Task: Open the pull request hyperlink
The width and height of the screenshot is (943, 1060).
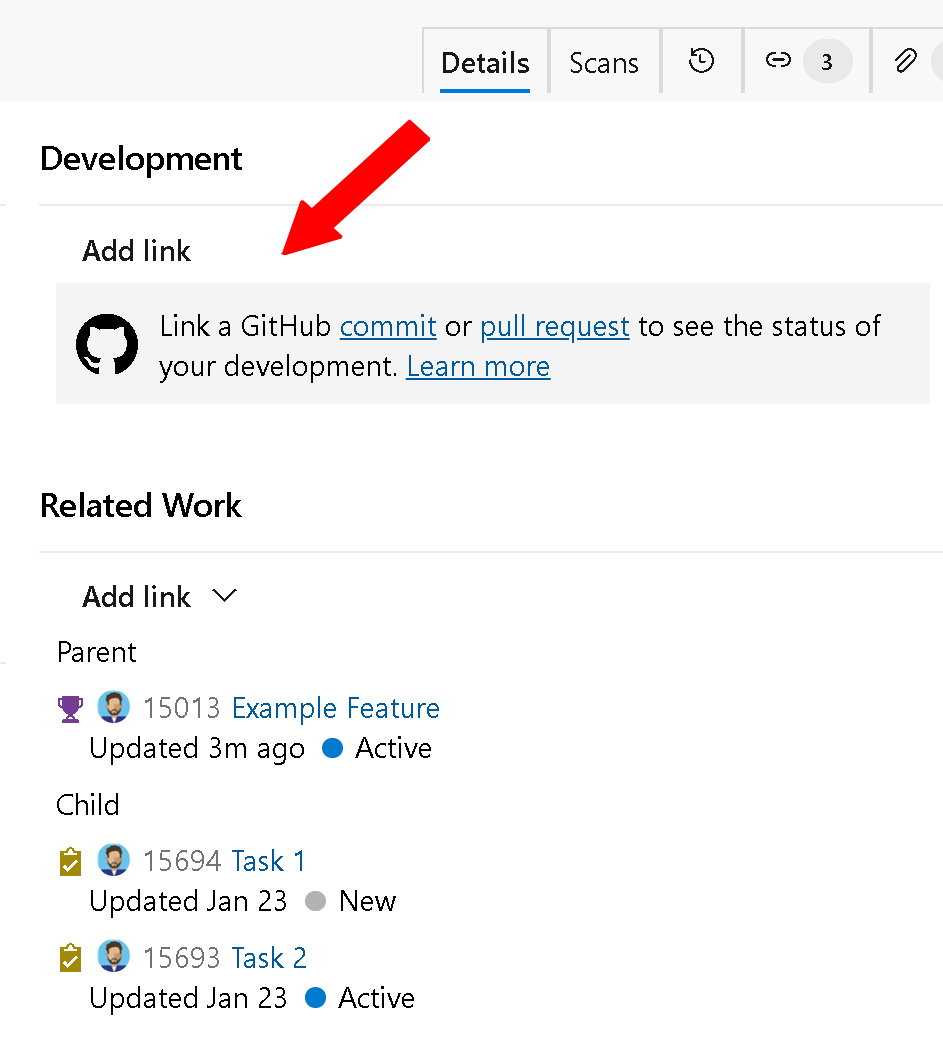Action: pyautogui.click(x=554, y=326)
